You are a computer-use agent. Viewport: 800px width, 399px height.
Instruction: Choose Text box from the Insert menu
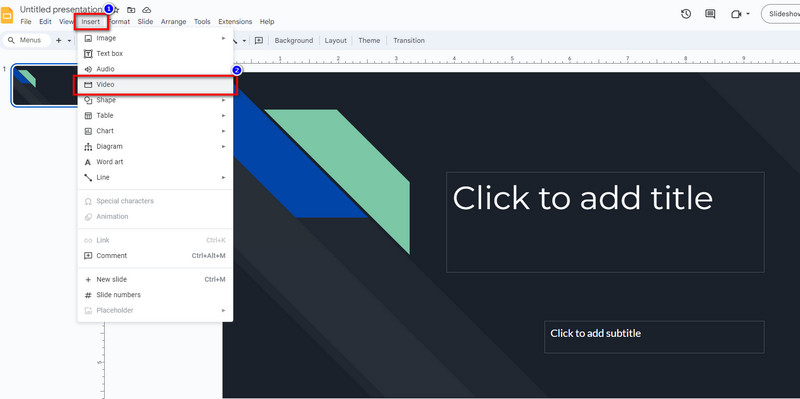point(155,54)
